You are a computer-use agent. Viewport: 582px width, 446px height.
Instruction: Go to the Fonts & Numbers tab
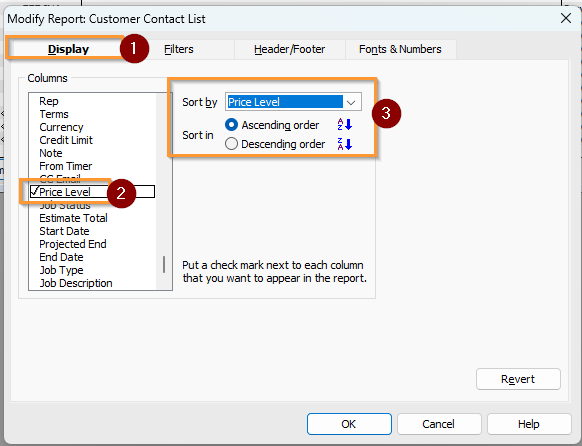400,49
